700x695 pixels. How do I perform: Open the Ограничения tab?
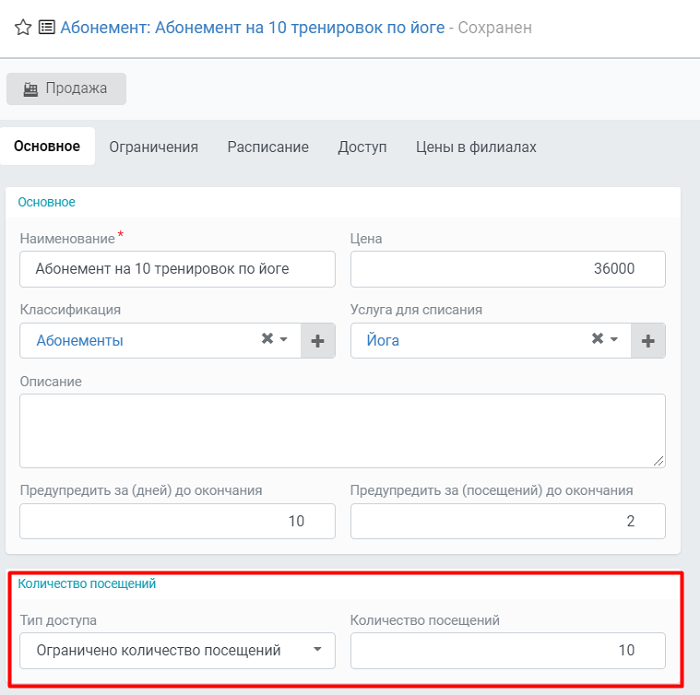154,147
